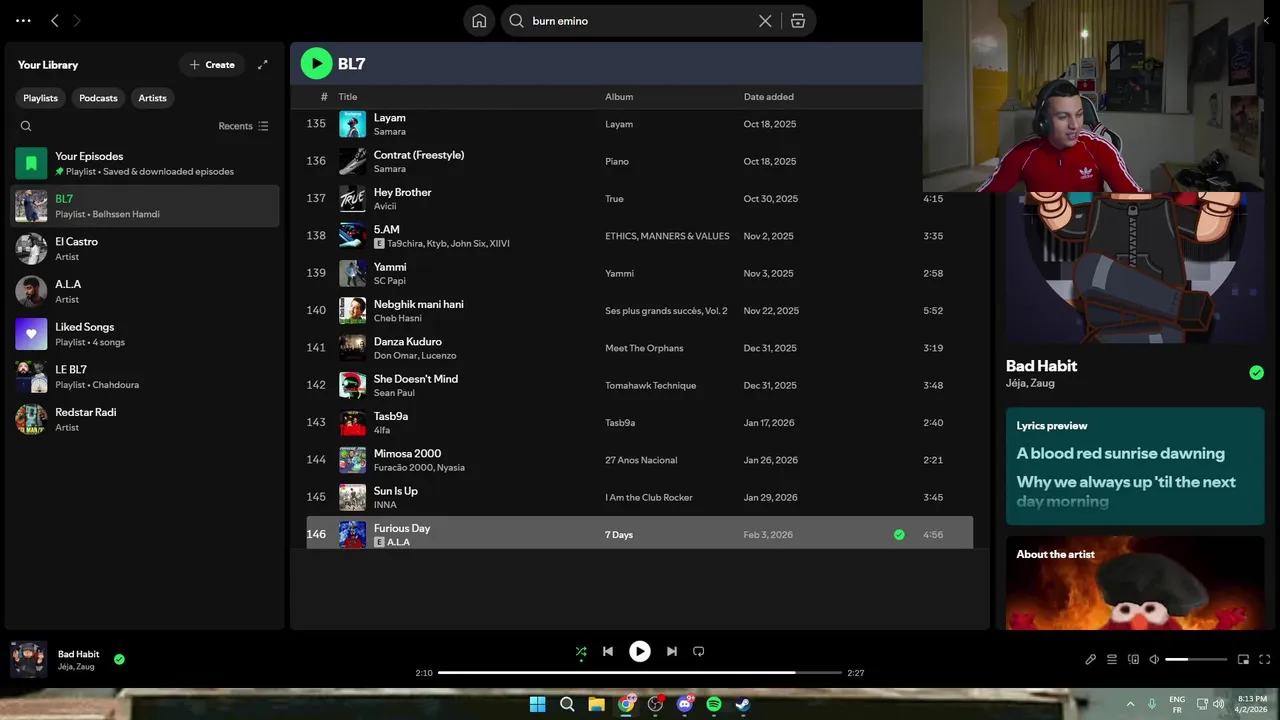Image resolution: width=1280 pixels, height=720 pixels.
Task: Open the Recents sort dropdown
Action: pos(243,126)
